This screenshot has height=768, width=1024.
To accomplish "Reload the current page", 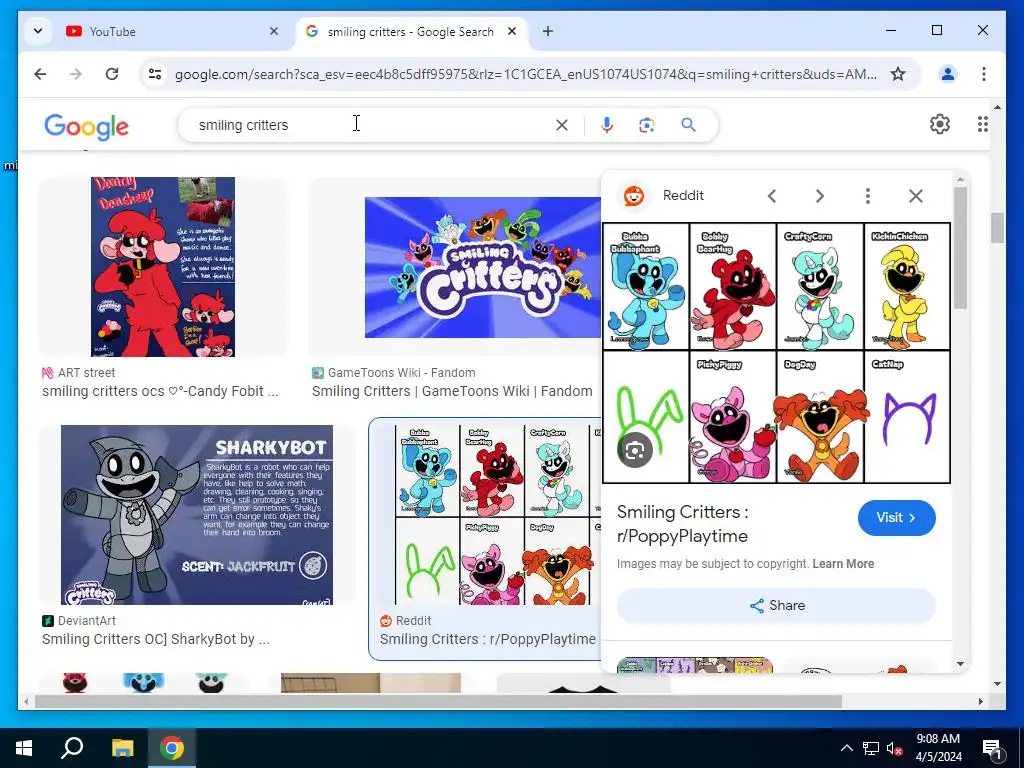I will click(112, 74).
